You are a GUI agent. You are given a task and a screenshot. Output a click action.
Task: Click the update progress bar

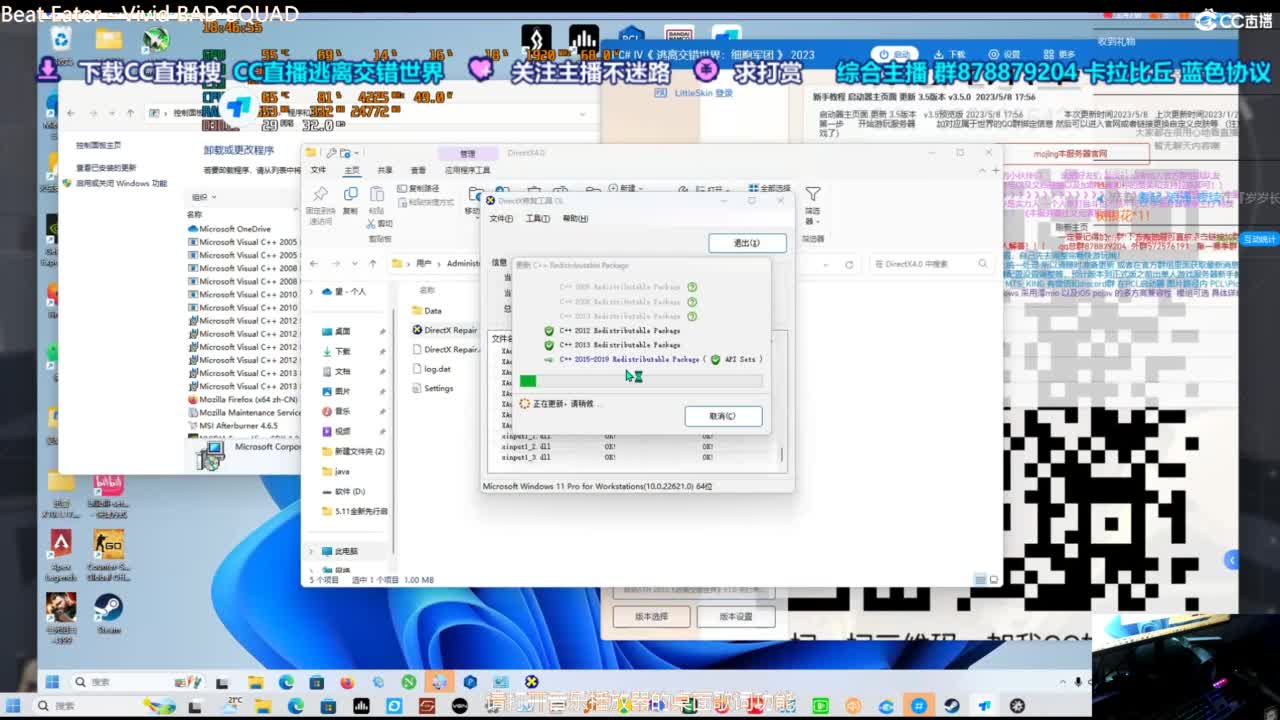[x=641, y=381]
